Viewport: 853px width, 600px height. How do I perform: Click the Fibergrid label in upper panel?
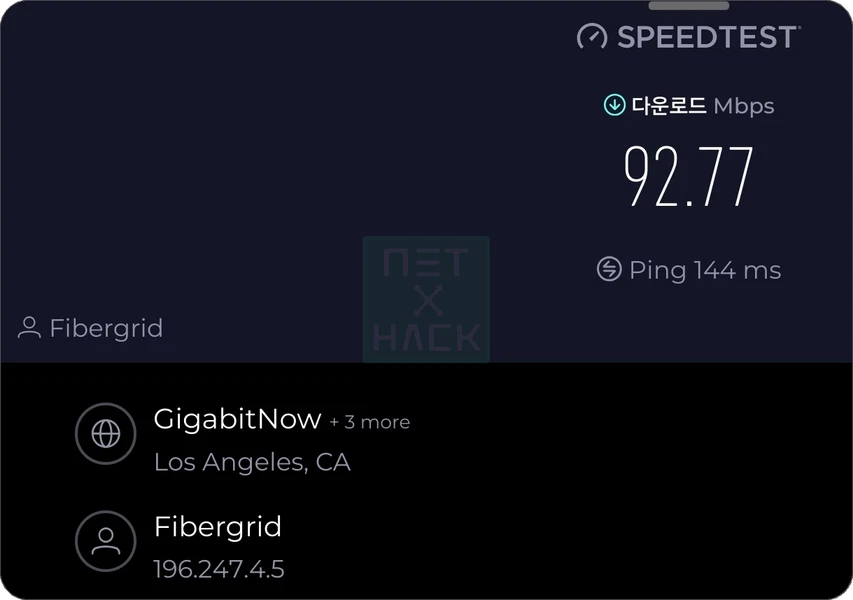point(106,328)
